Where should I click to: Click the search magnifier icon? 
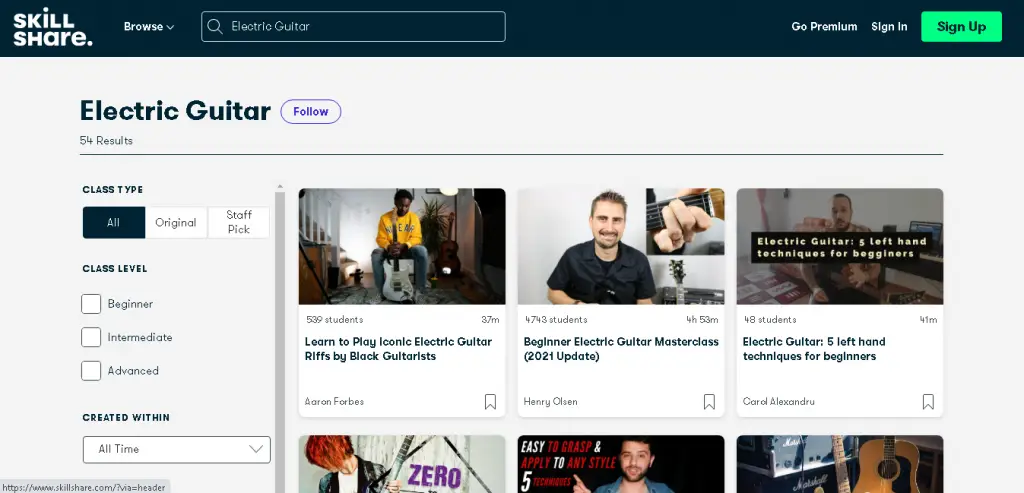click(215, 27)
